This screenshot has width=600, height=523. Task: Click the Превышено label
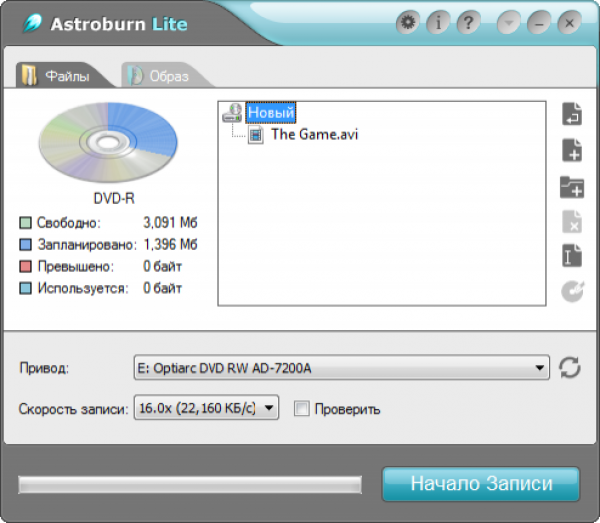coord(76,266)
